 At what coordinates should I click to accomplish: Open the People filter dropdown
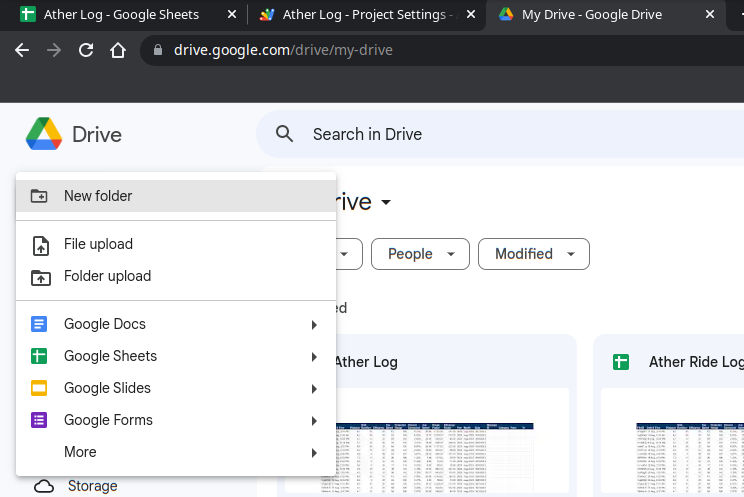pyautogui.click(x=420, y=254)
